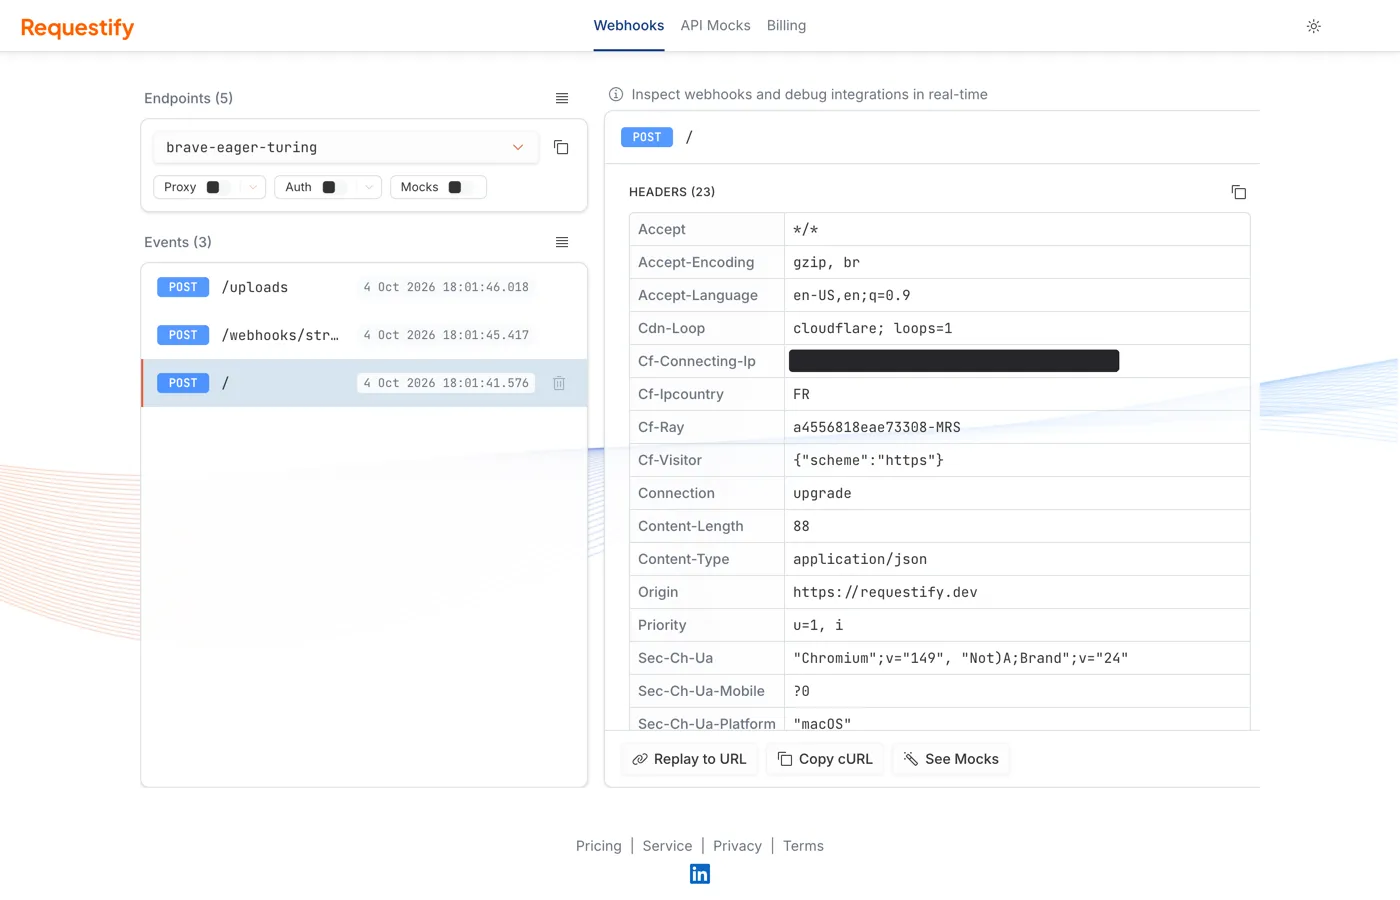Copy all headers using the HEADERS copy icon
Screen dimensions: 1400x900
(1238, 192)
